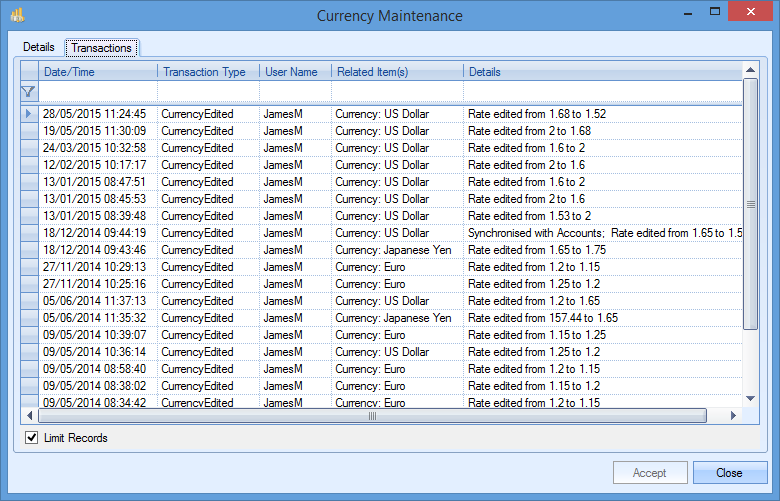Viewport: 780px width, 501px height.
Task: Sort by the User Name column header
Action: coord(295,72)
